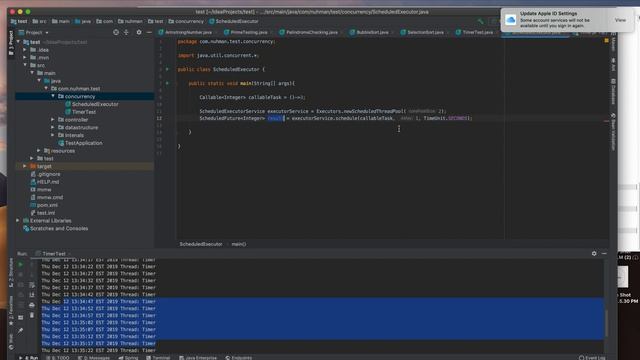Open the Project side tool window tab
The height and width of the screenshot is (360, 640).
click(x=11, y=43)
